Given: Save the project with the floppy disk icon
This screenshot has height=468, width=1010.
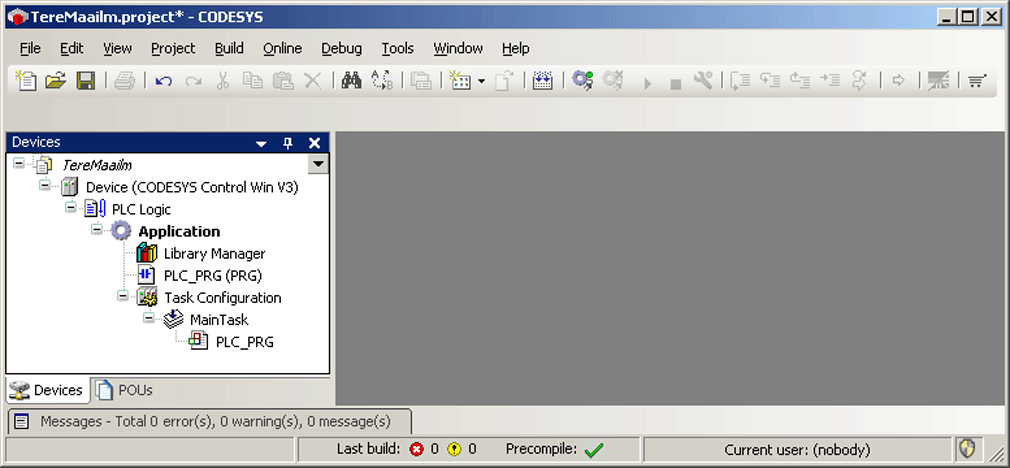Looking at the screenshot, I should [x=86, y=80].
